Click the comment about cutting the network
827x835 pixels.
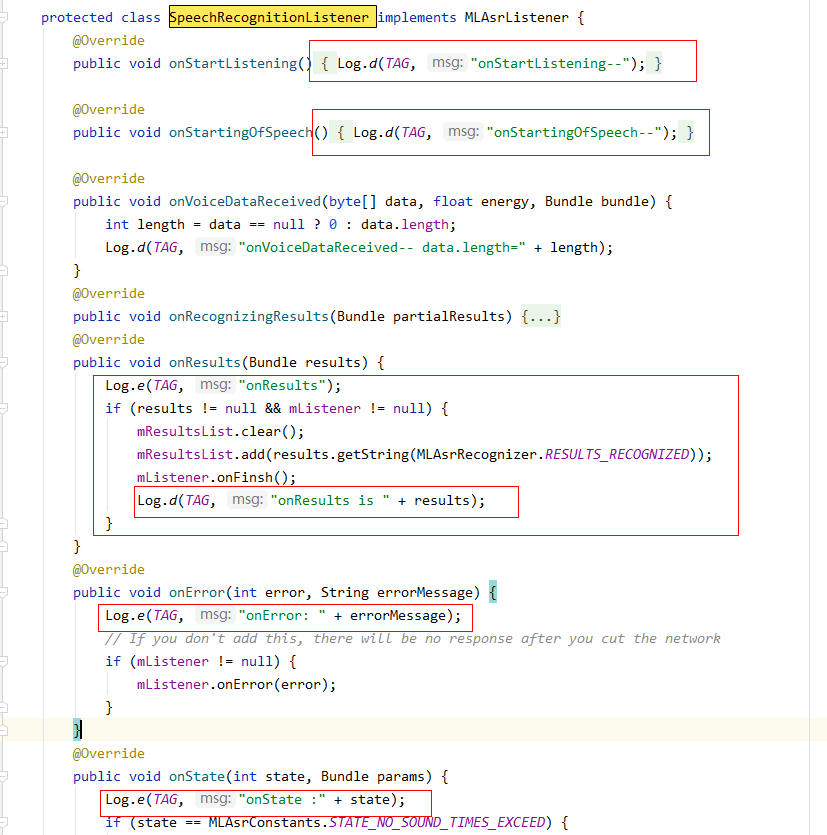(x=413, y=638)
